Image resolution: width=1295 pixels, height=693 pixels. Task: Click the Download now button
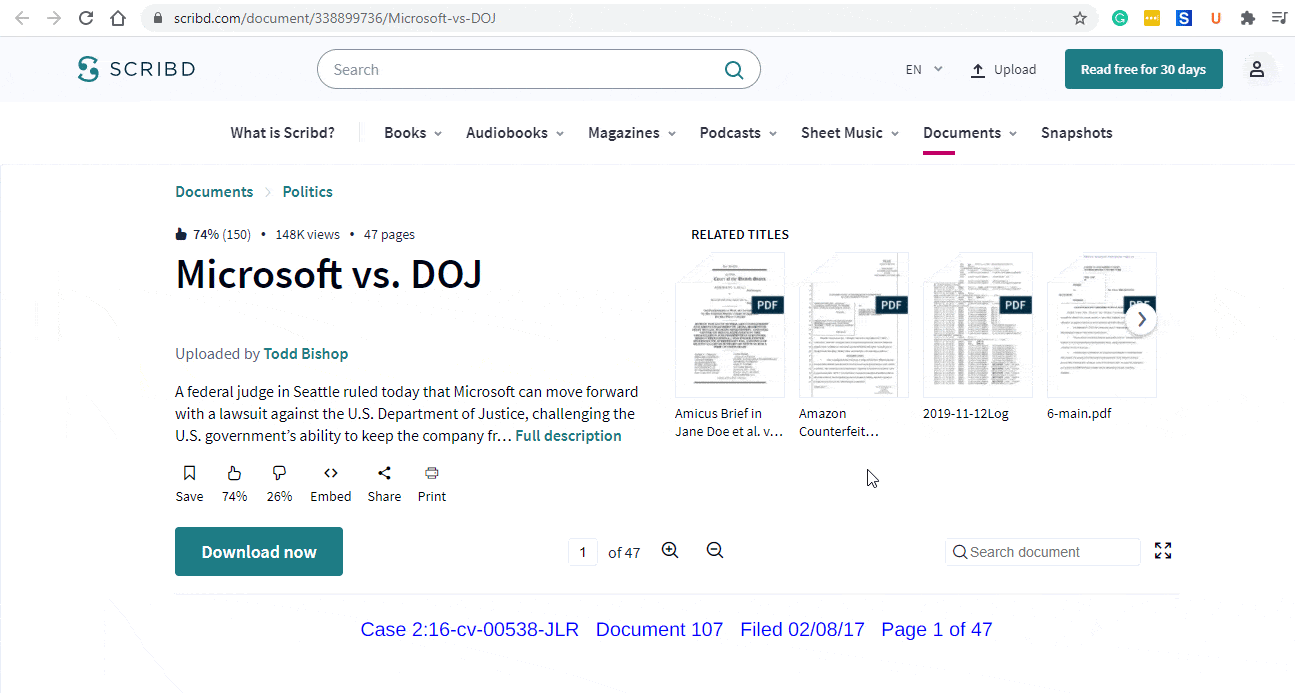[258, 551]
